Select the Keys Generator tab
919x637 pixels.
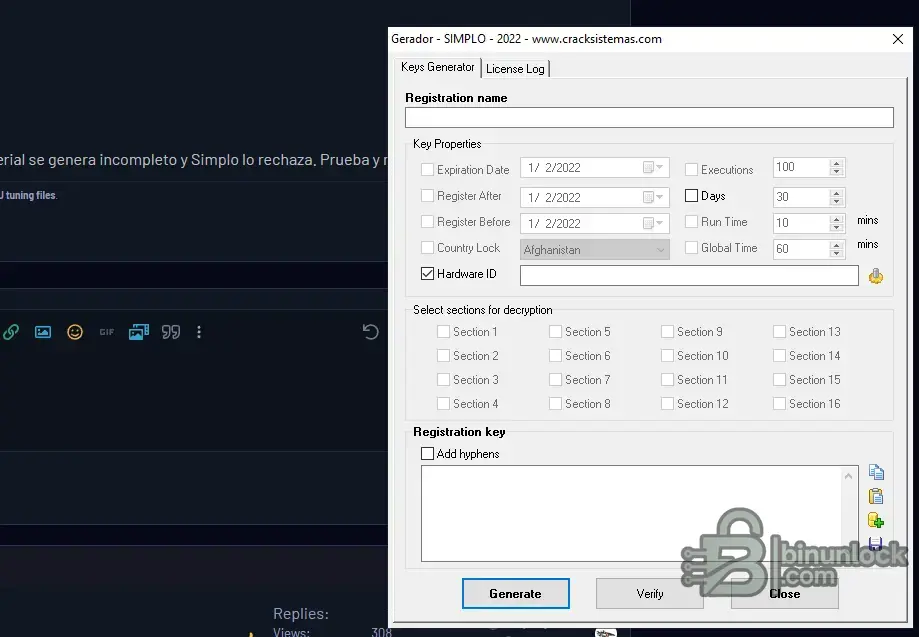coord(438,67)
